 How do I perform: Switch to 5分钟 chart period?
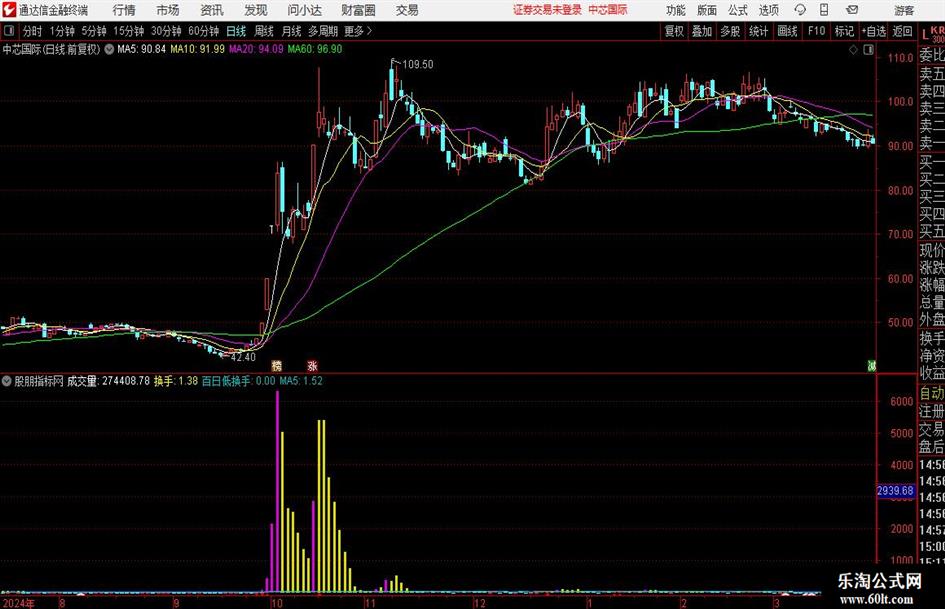(94, 31)
